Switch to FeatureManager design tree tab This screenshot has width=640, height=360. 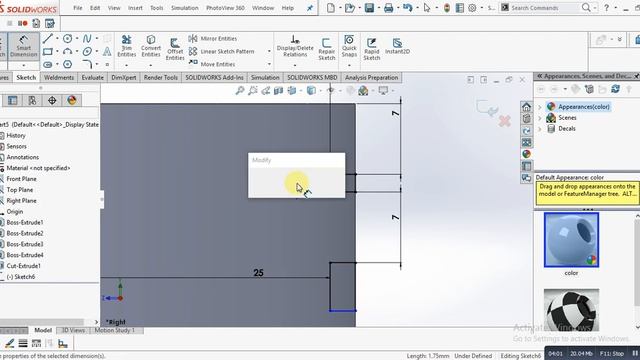click(x=13, y=100)
